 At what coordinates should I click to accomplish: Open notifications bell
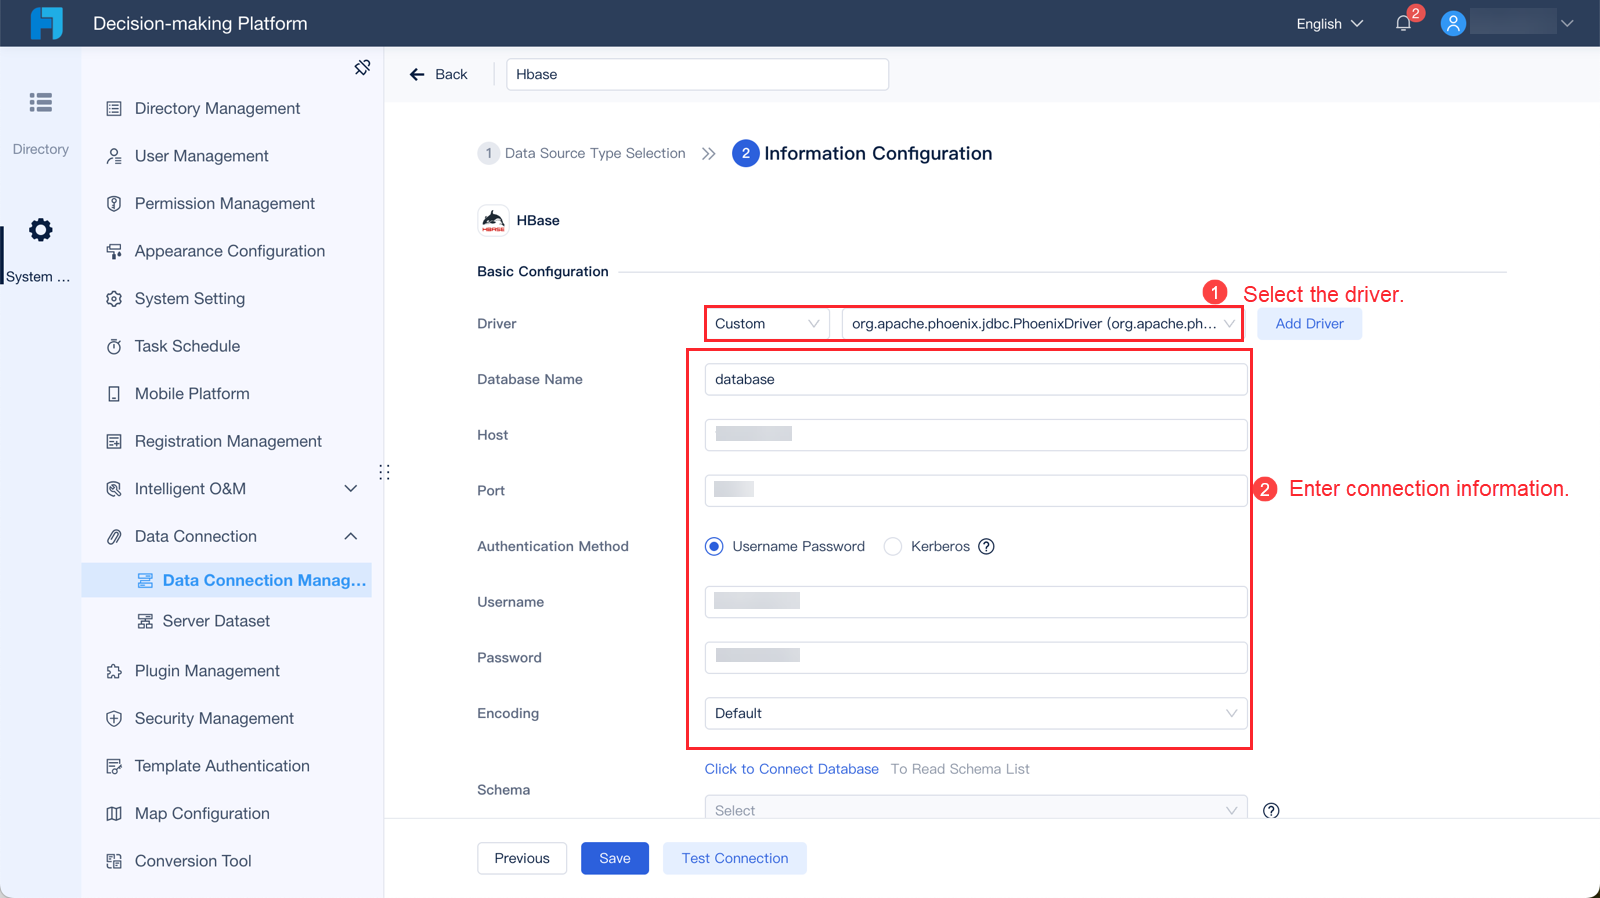pos(1403,23)
